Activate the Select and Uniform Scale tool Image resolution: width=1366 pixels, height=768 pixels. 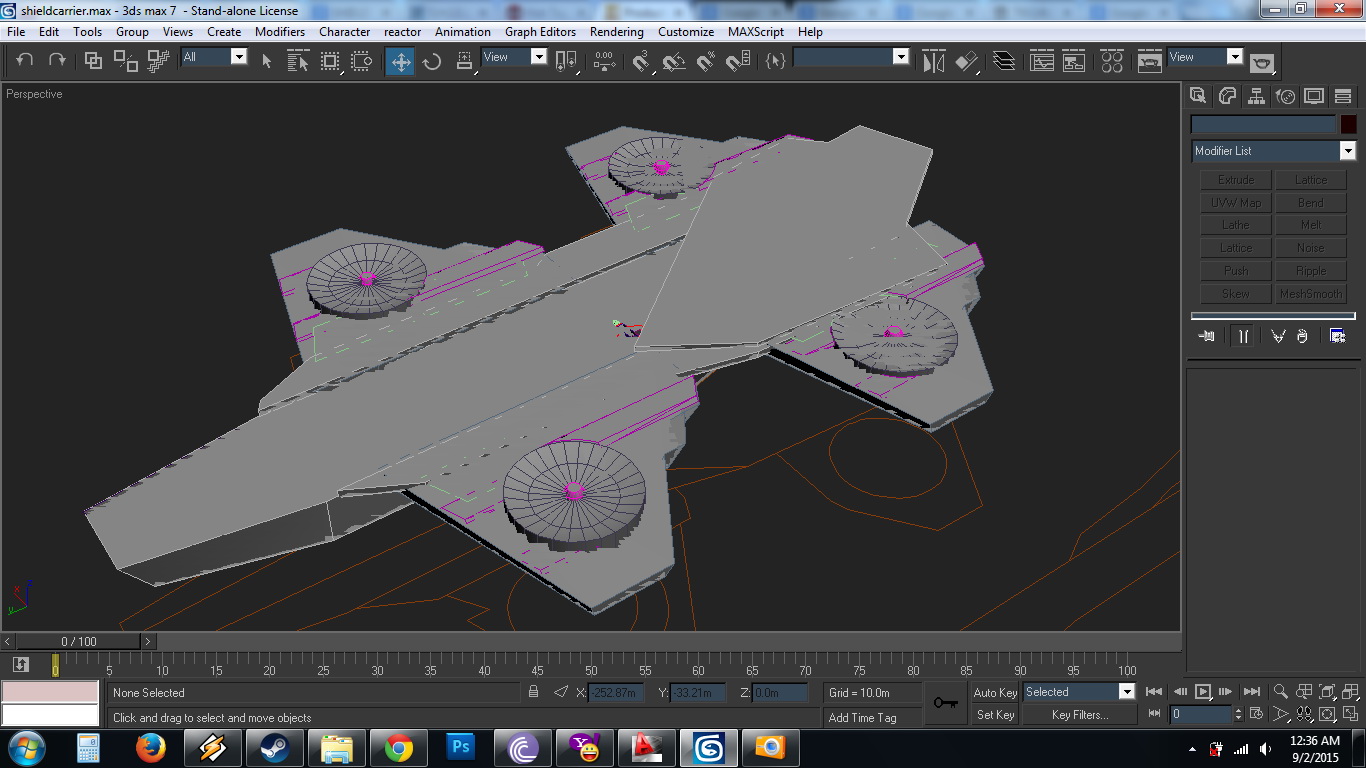coord(464,61)
